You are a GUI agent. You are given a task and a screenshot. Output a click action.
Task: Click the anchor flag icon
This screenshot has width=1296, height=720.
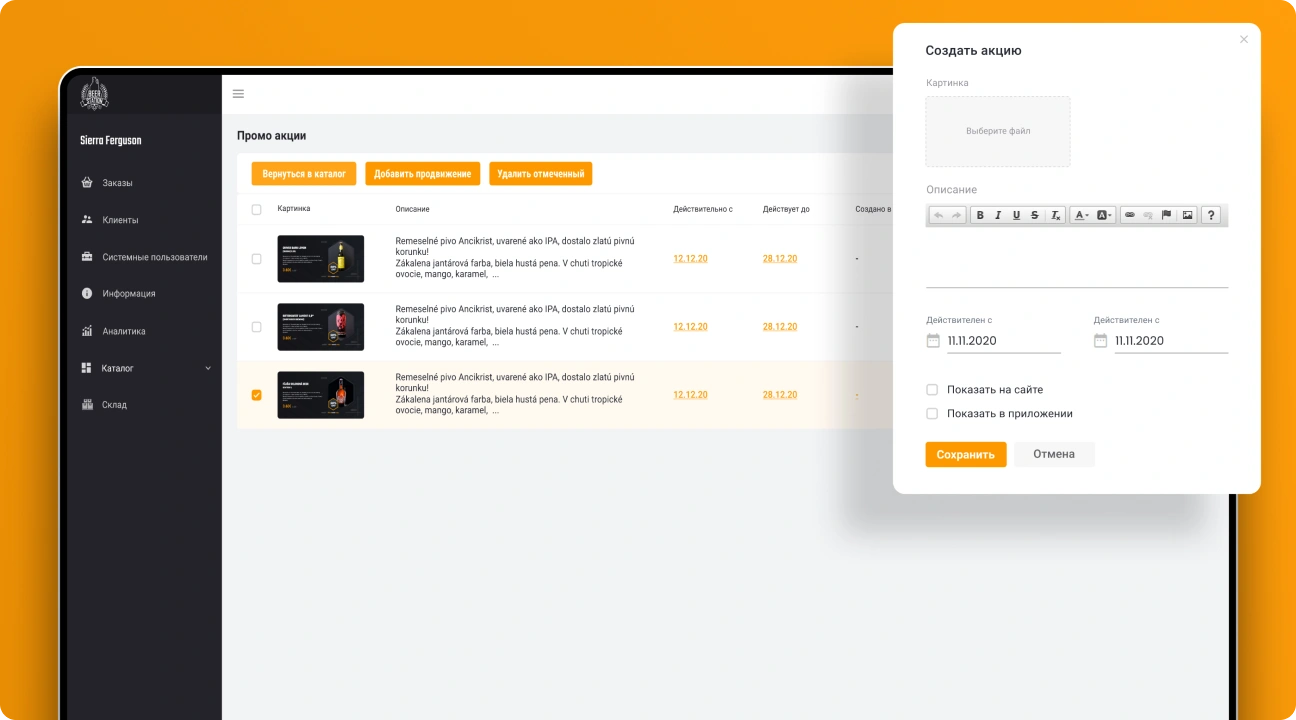tap(1166, 215)
